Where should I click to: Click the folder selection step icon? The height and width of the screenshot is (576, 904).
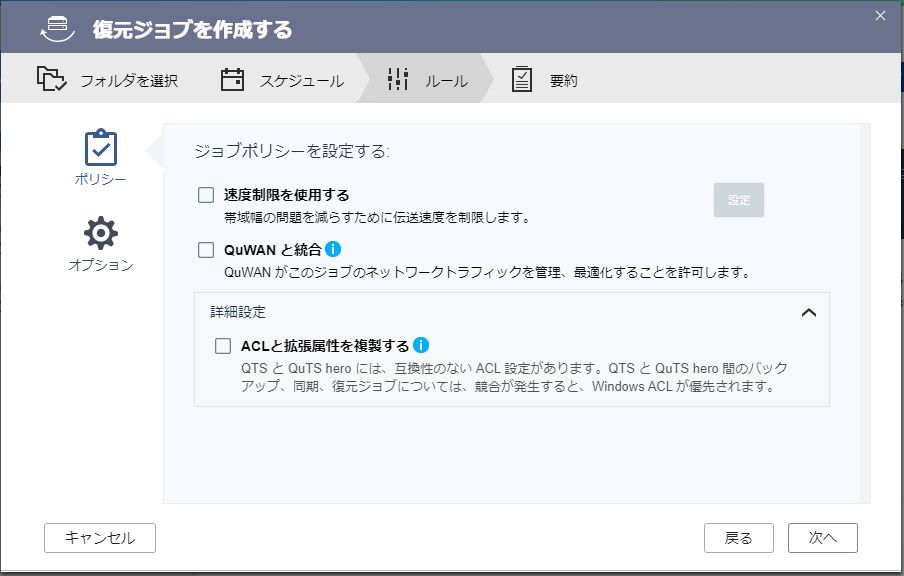coord(52,79)
